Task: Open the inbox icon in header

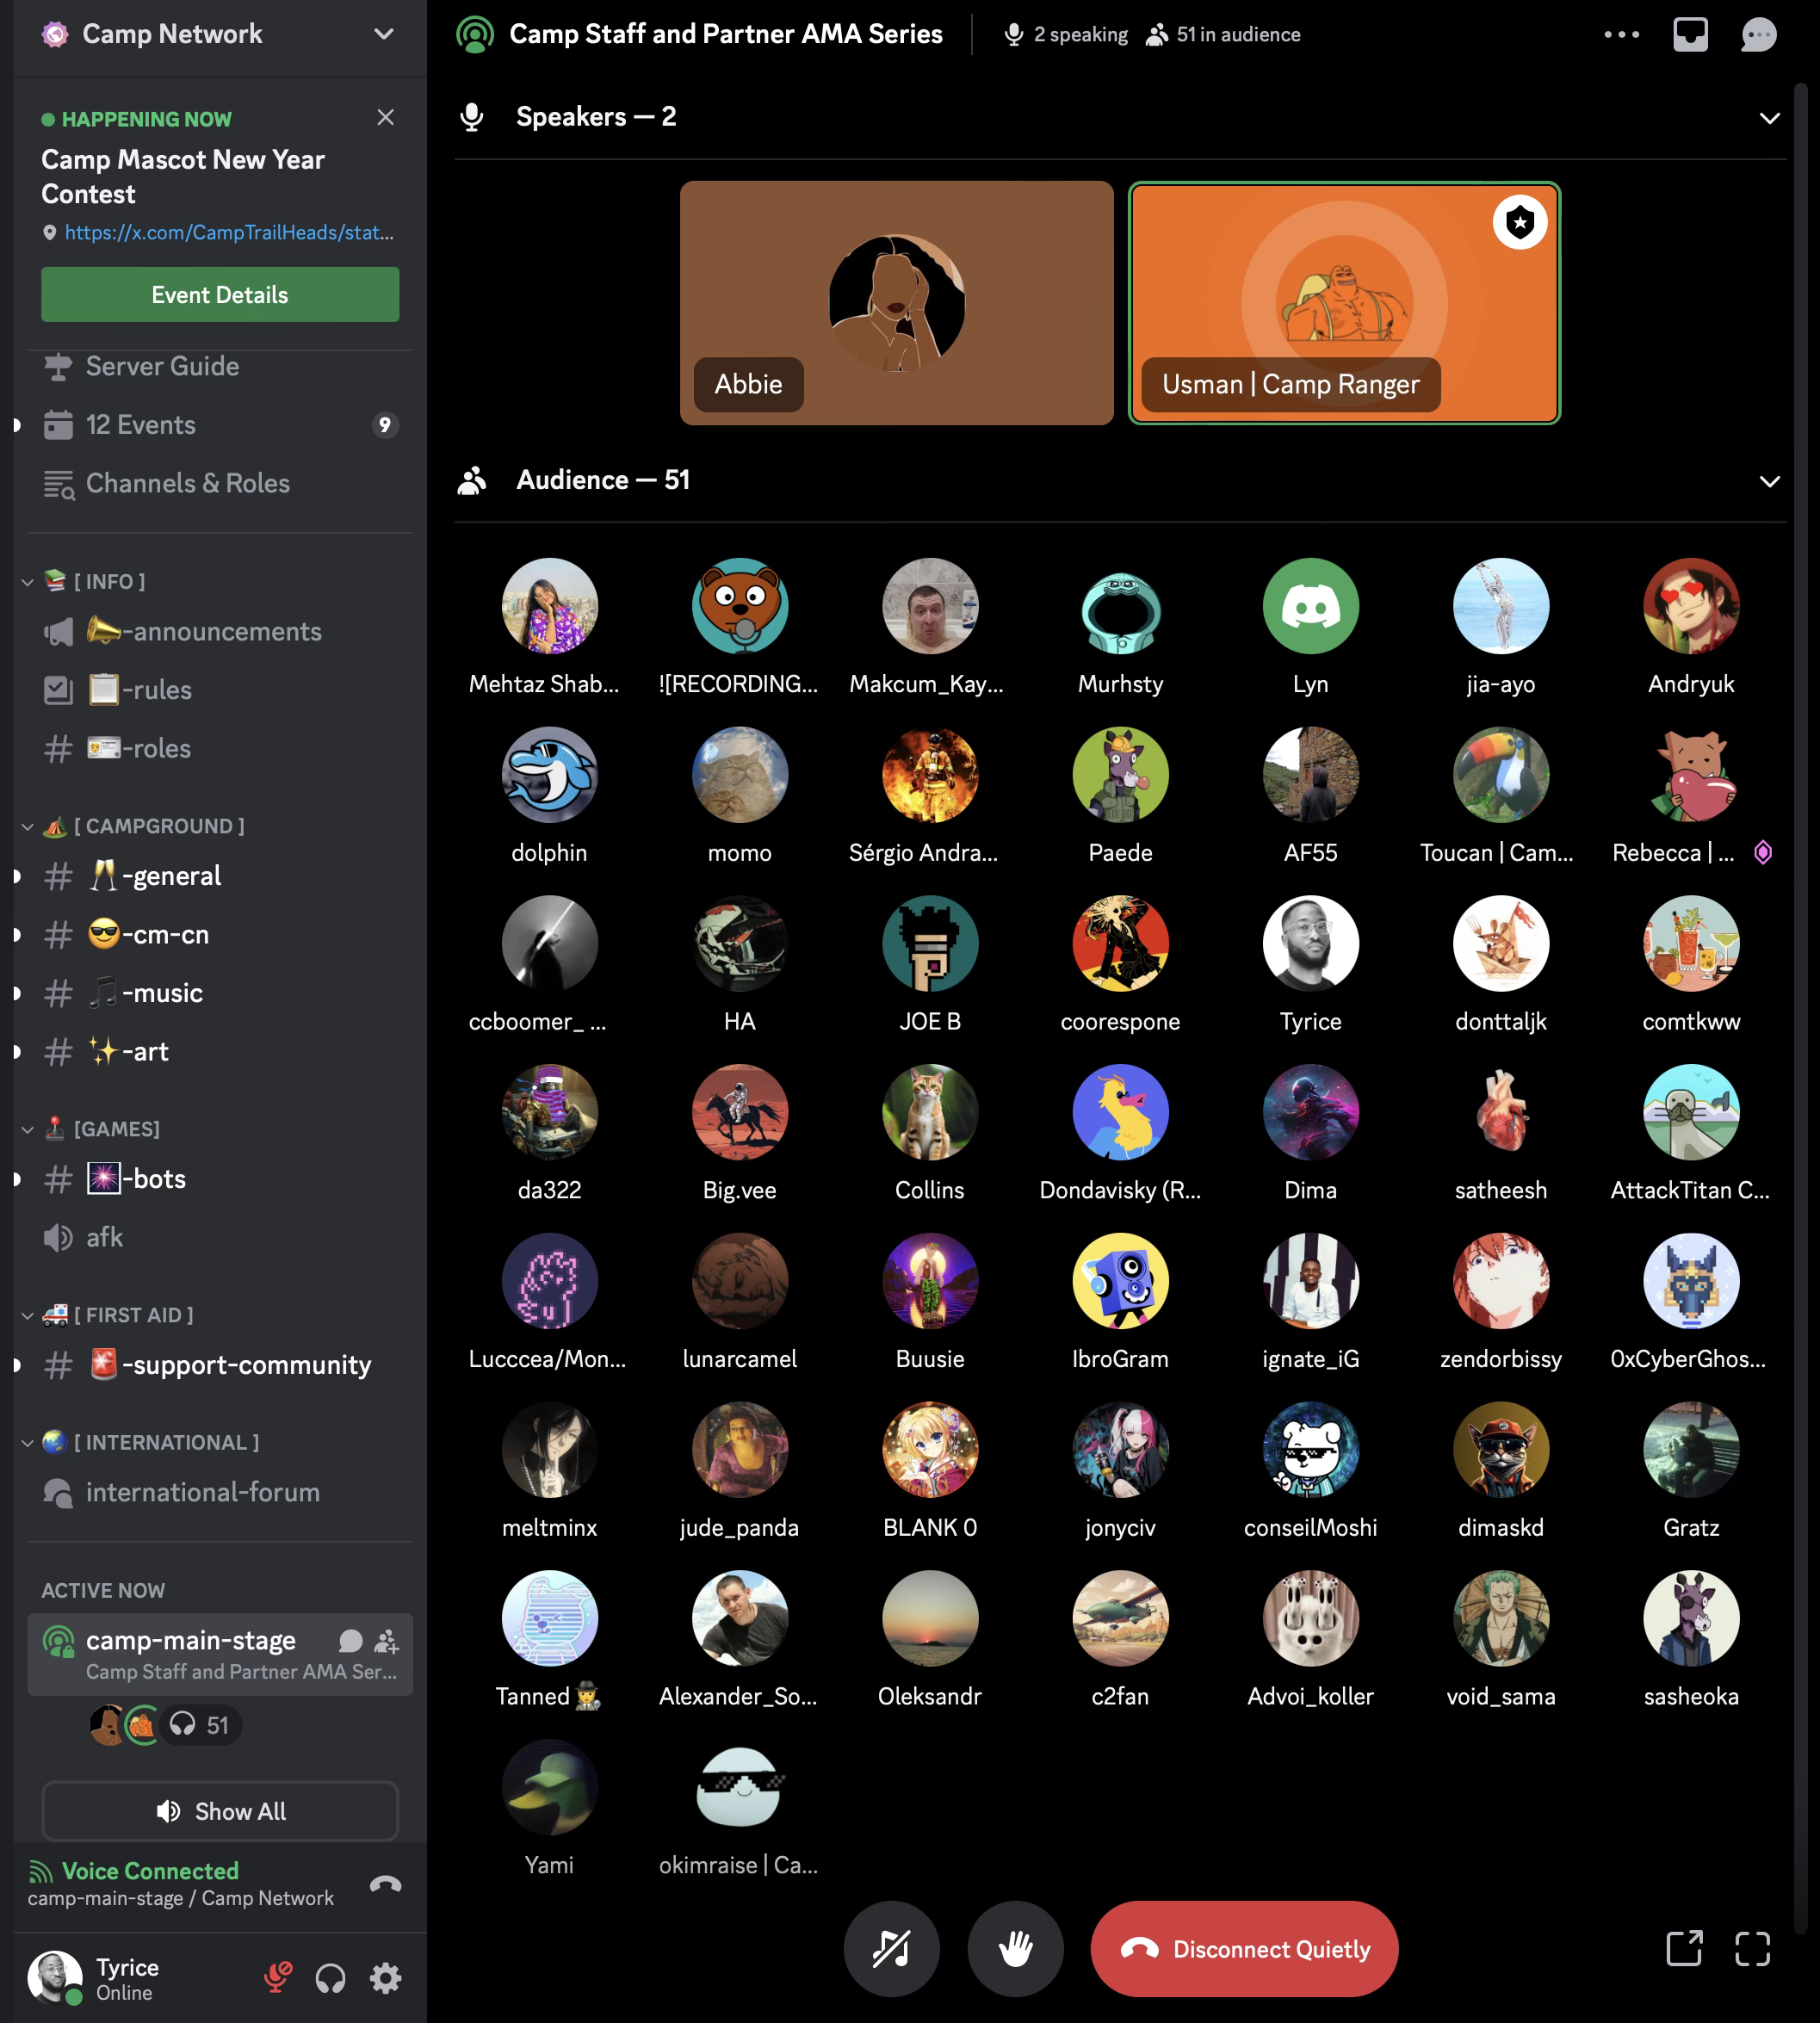Action: 1690,34
